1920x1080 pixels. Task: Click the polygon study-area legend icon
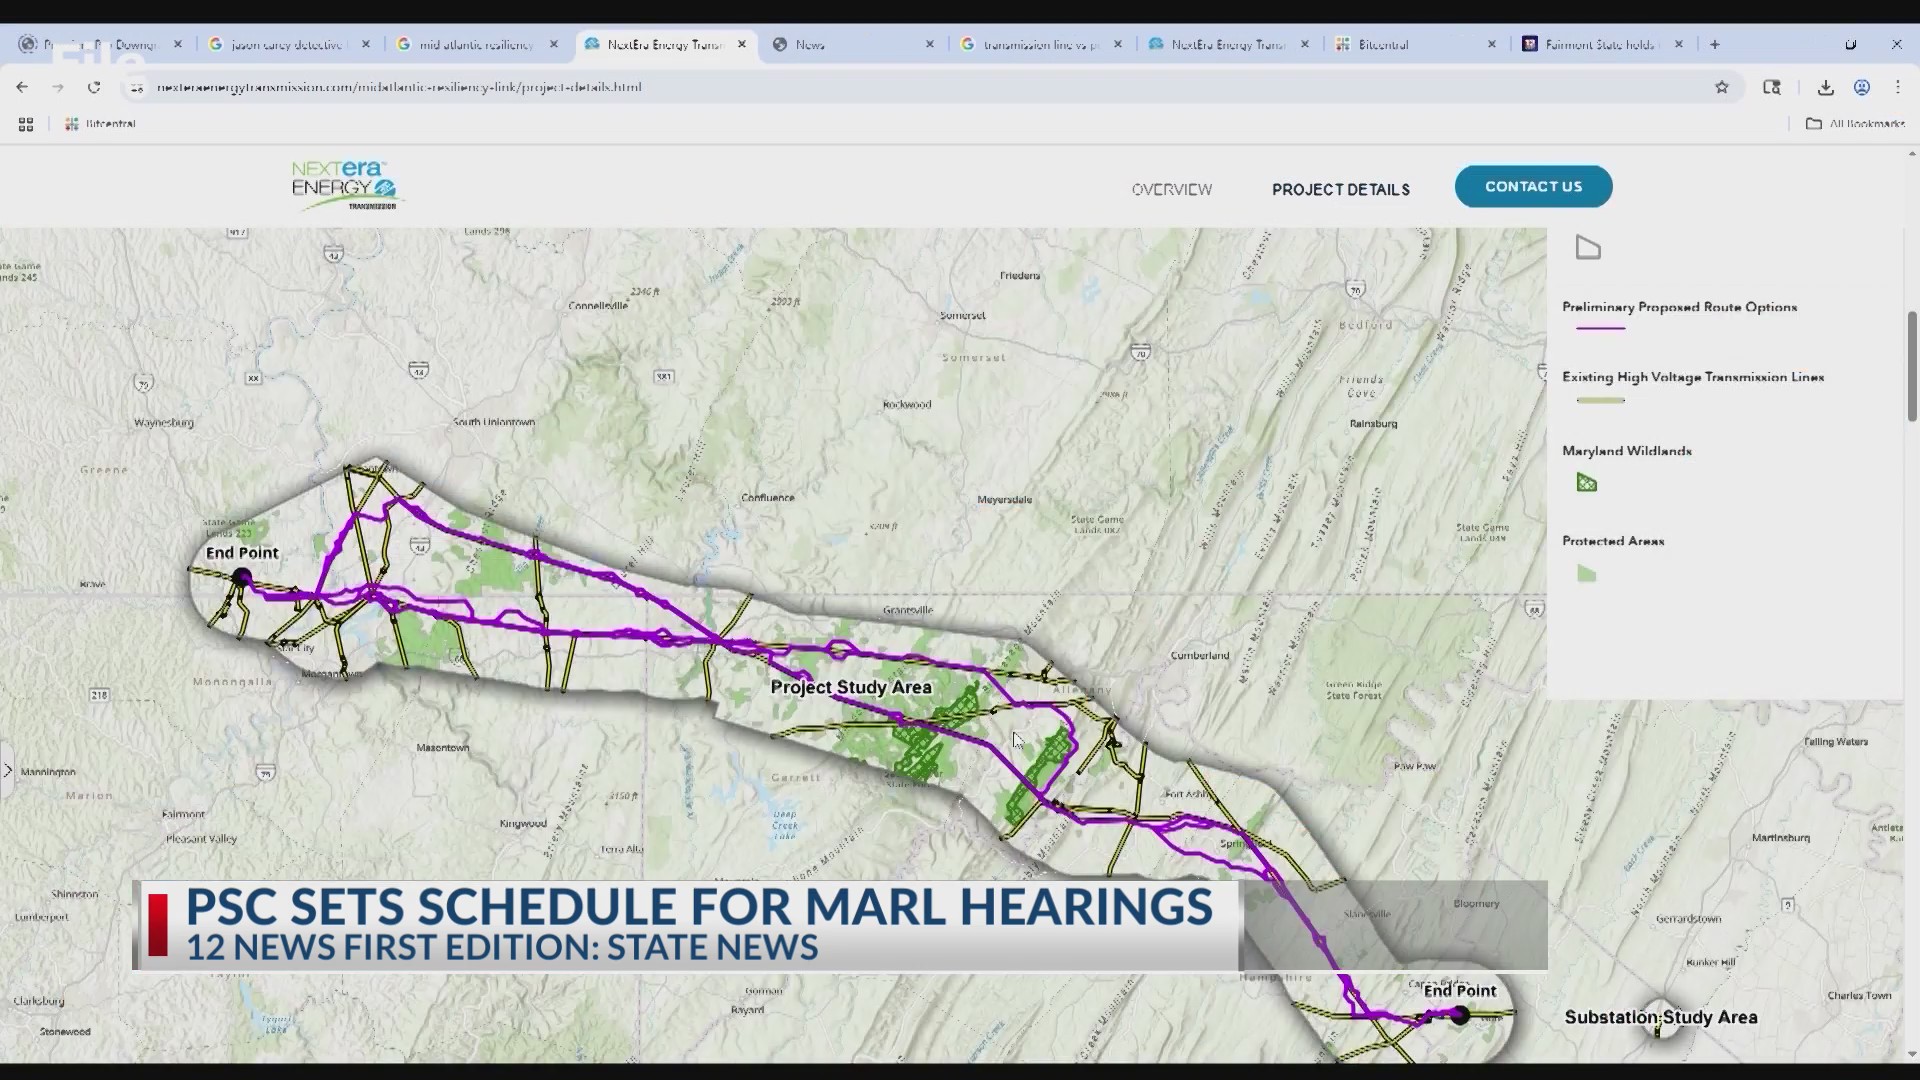click(1588, 247)
